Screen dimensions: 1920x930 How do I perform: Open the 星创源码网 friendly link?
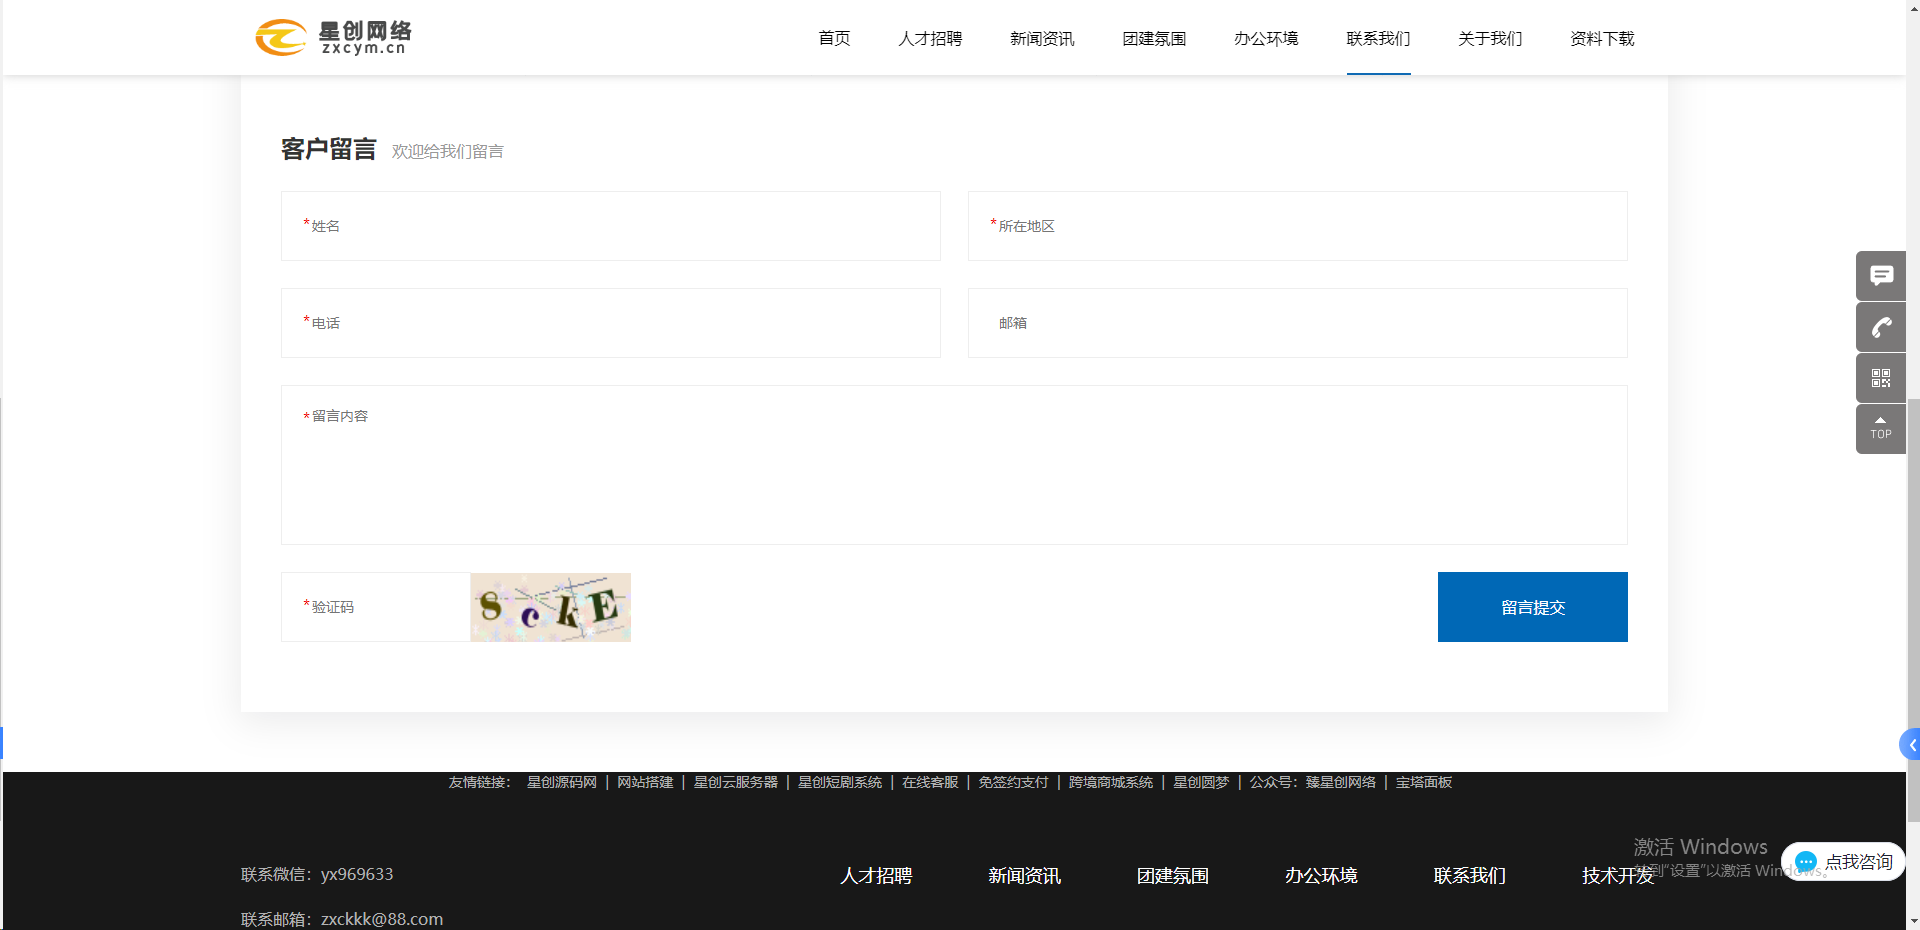click(x=562, y=782)
